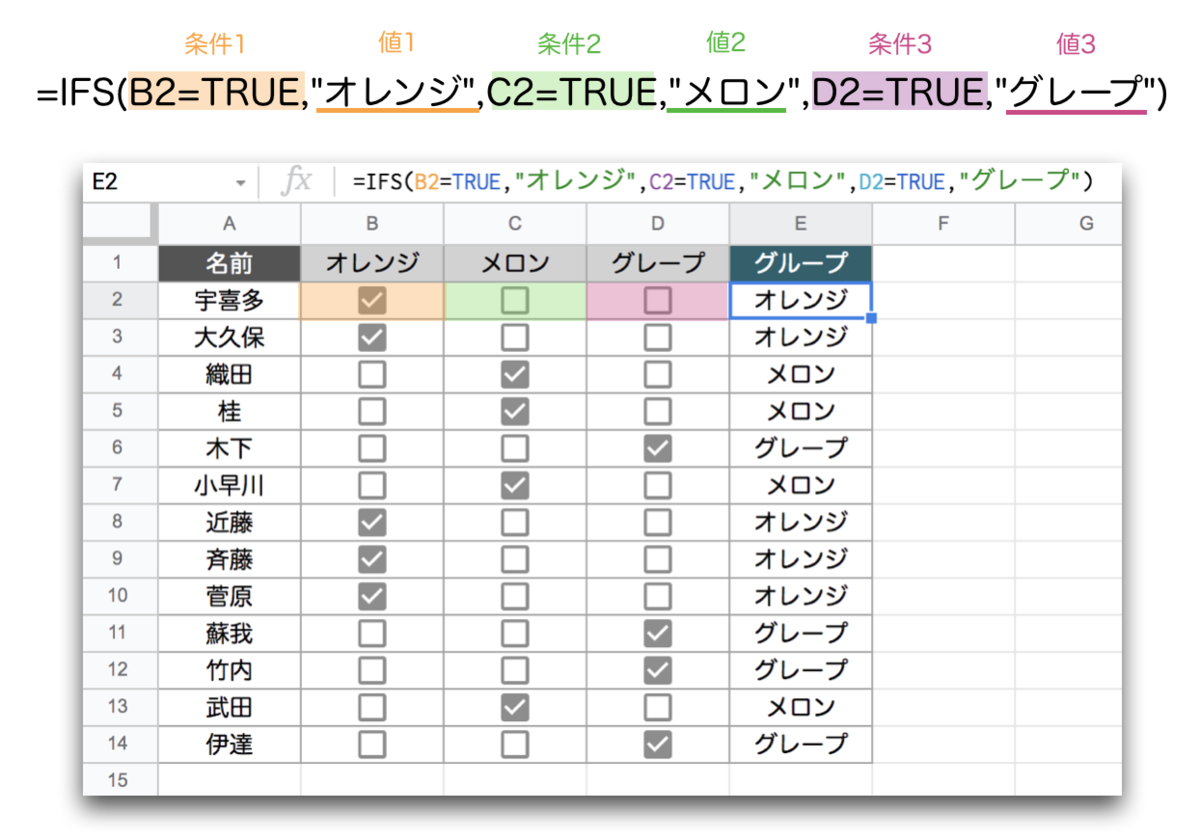The width and height of the screenshot is (1200, 839).
Task: Select row 6 header
Action: pos(120,448)
